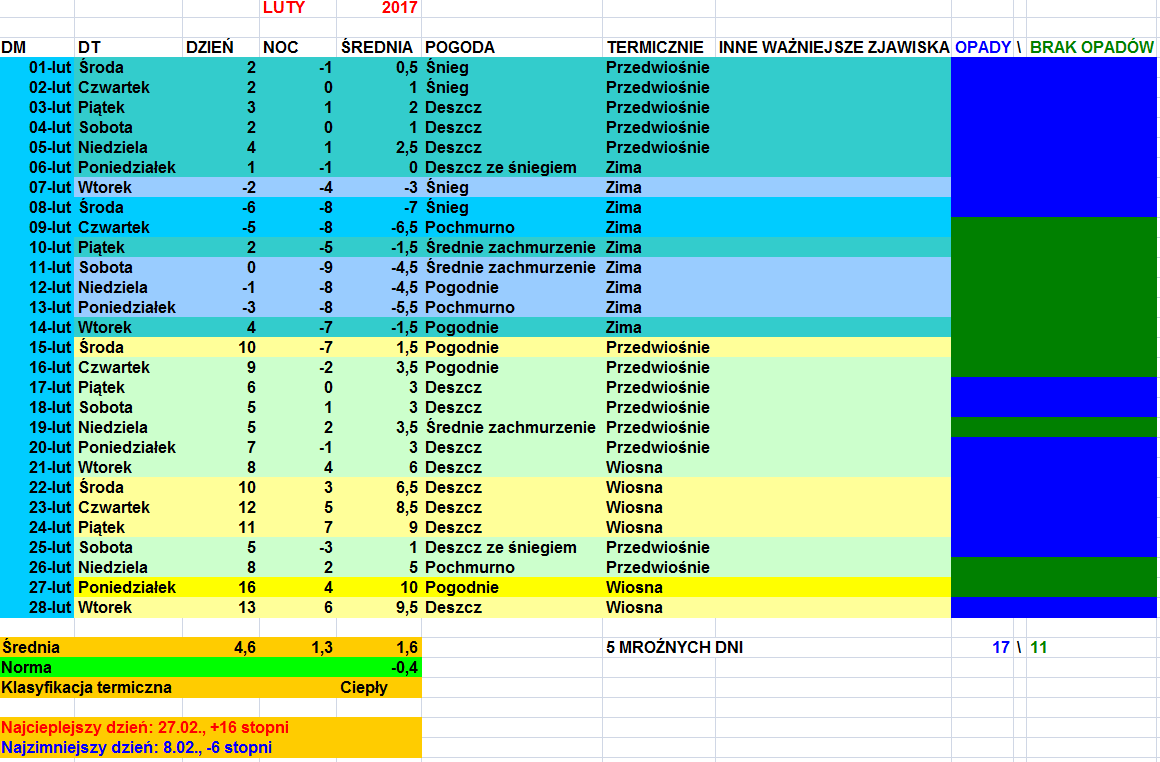Select the day temperature 16 on 27-lut
This screenshot has height=762, width=1160.
(x=246, y=587)
